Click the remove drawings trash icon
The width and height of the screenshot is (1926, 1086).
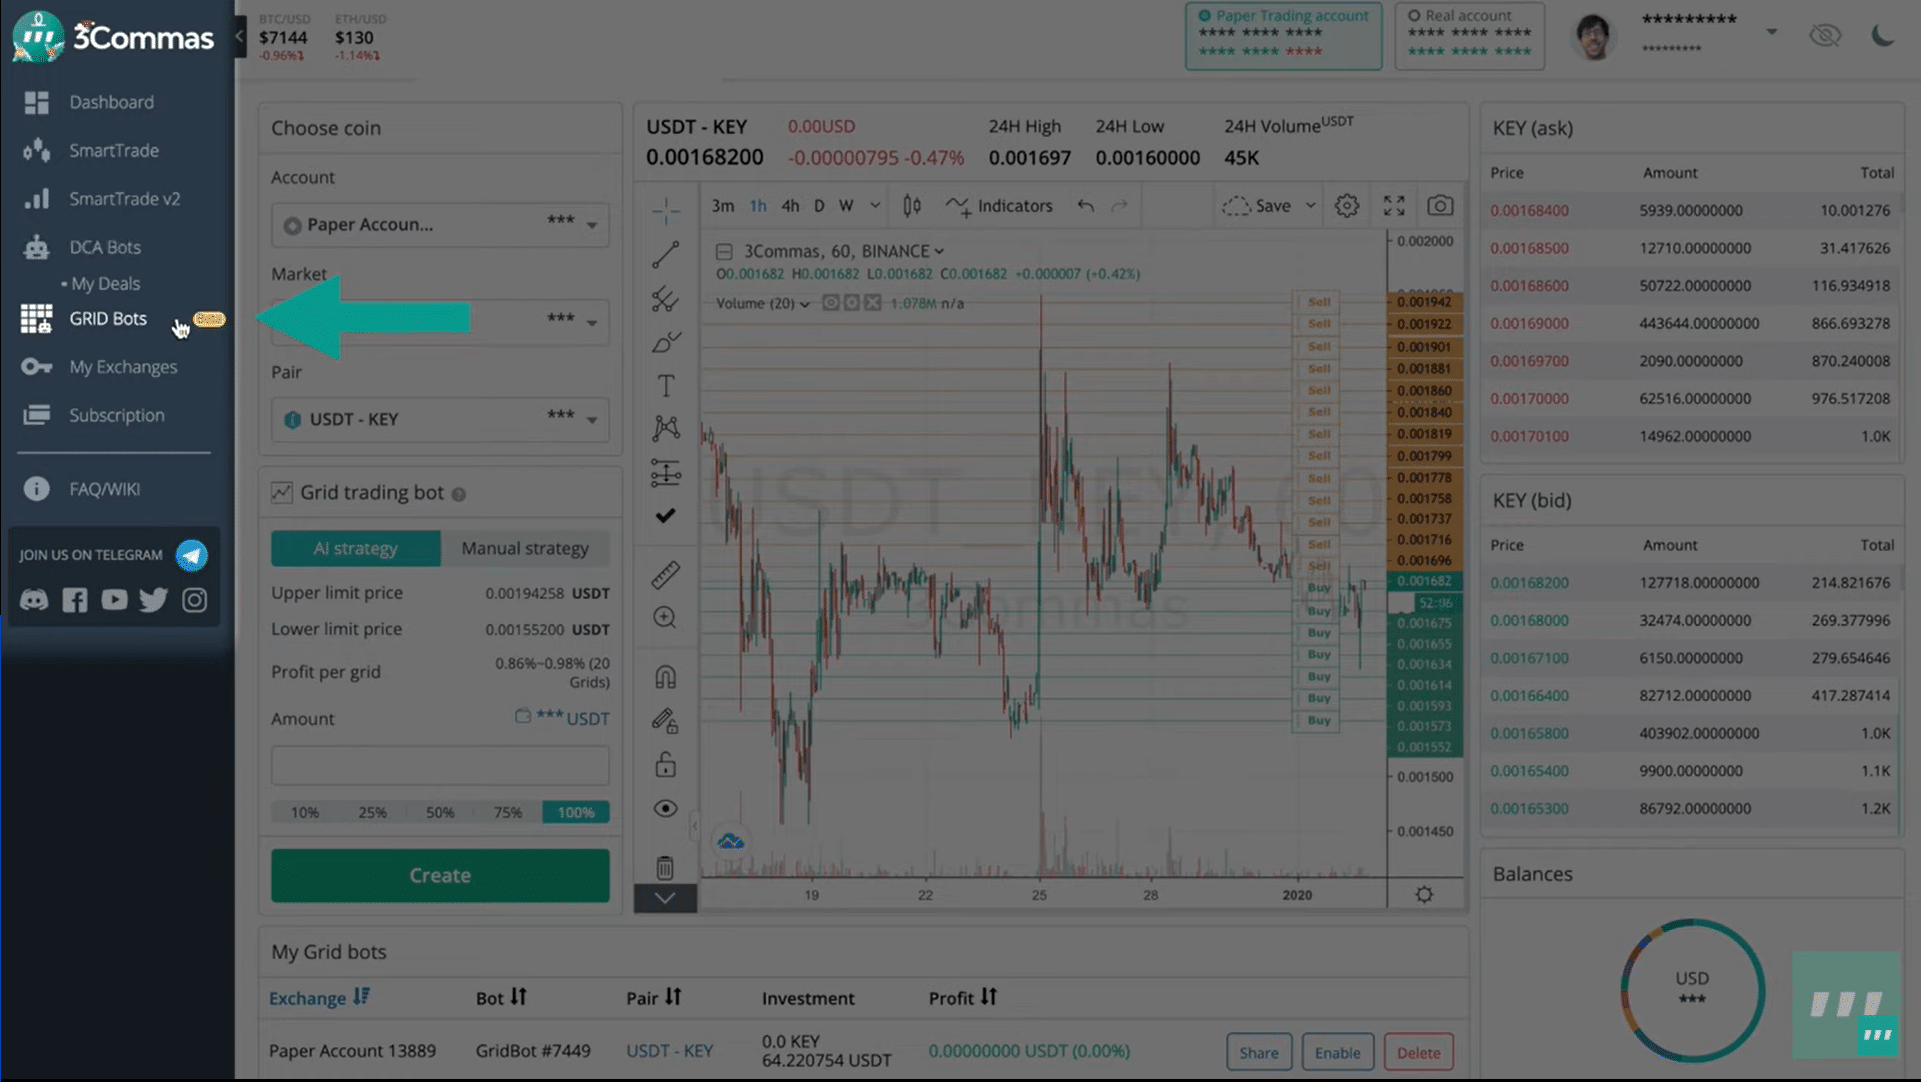tap(666, 869)
